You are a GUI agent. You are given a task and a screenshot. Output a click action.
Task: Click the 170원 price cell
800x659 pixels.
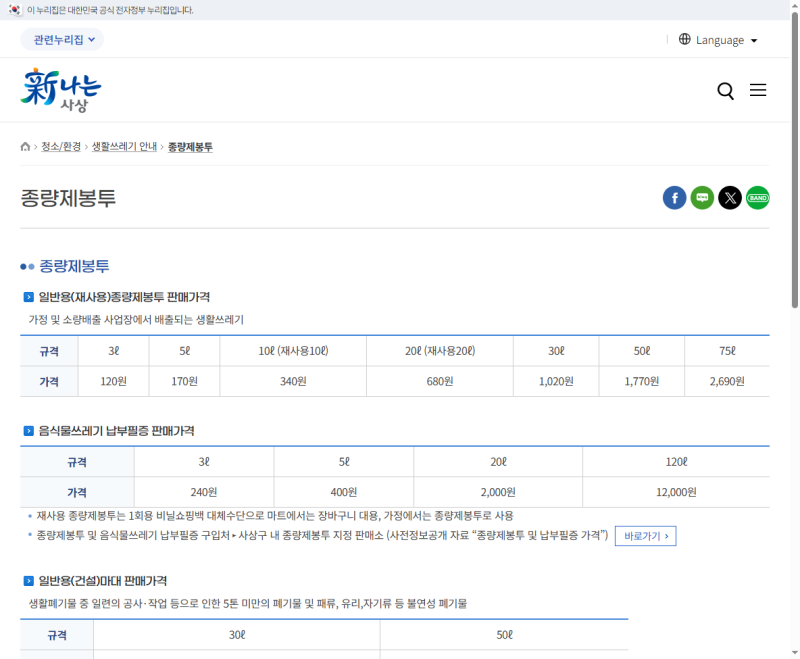184,382
